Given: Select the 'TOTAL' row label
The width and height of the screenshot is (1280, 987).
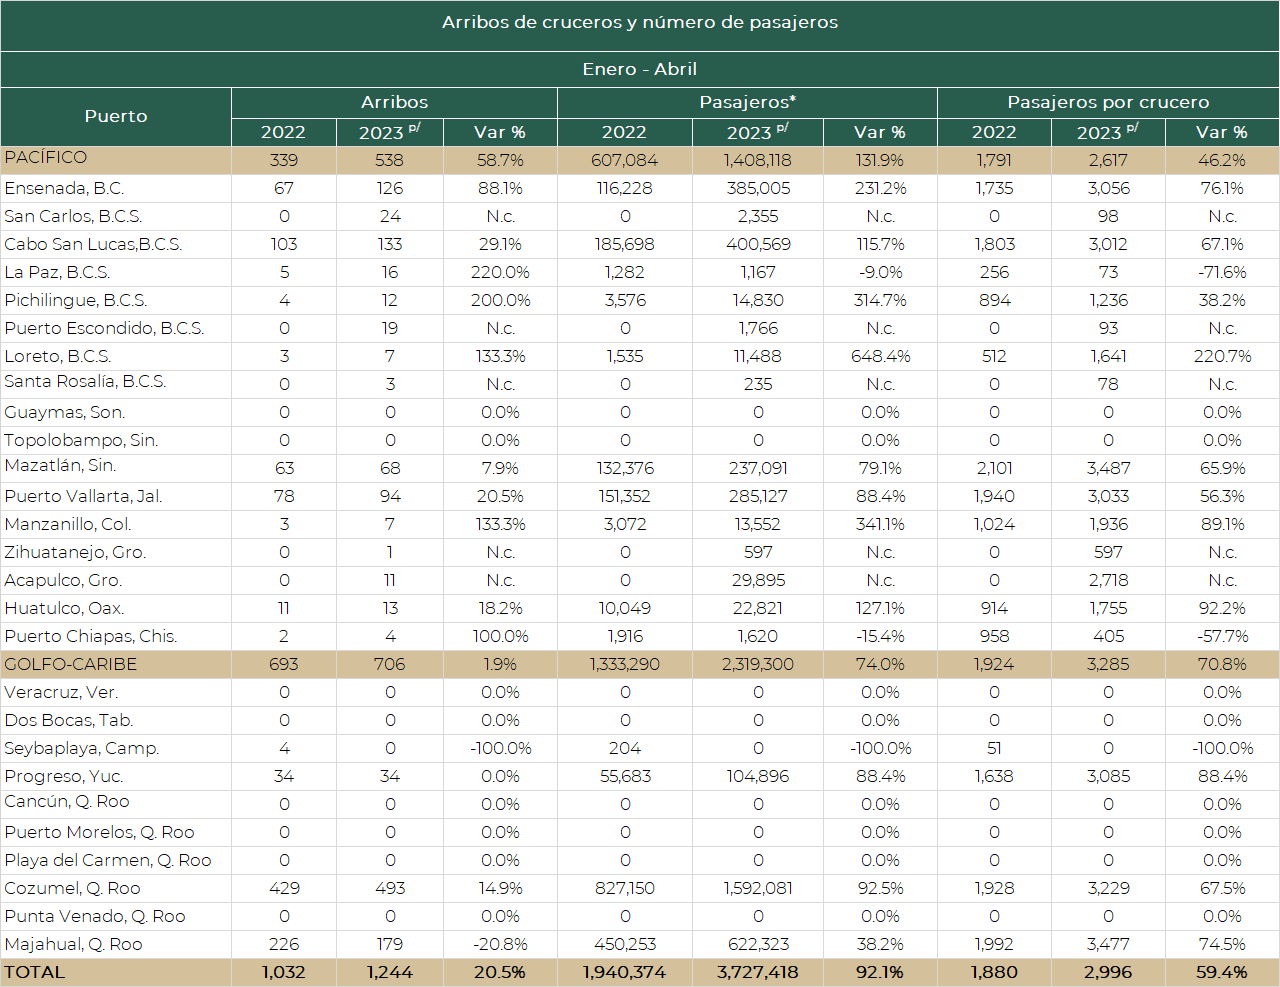Looking at the screenshot, I should tap(35, 972).
